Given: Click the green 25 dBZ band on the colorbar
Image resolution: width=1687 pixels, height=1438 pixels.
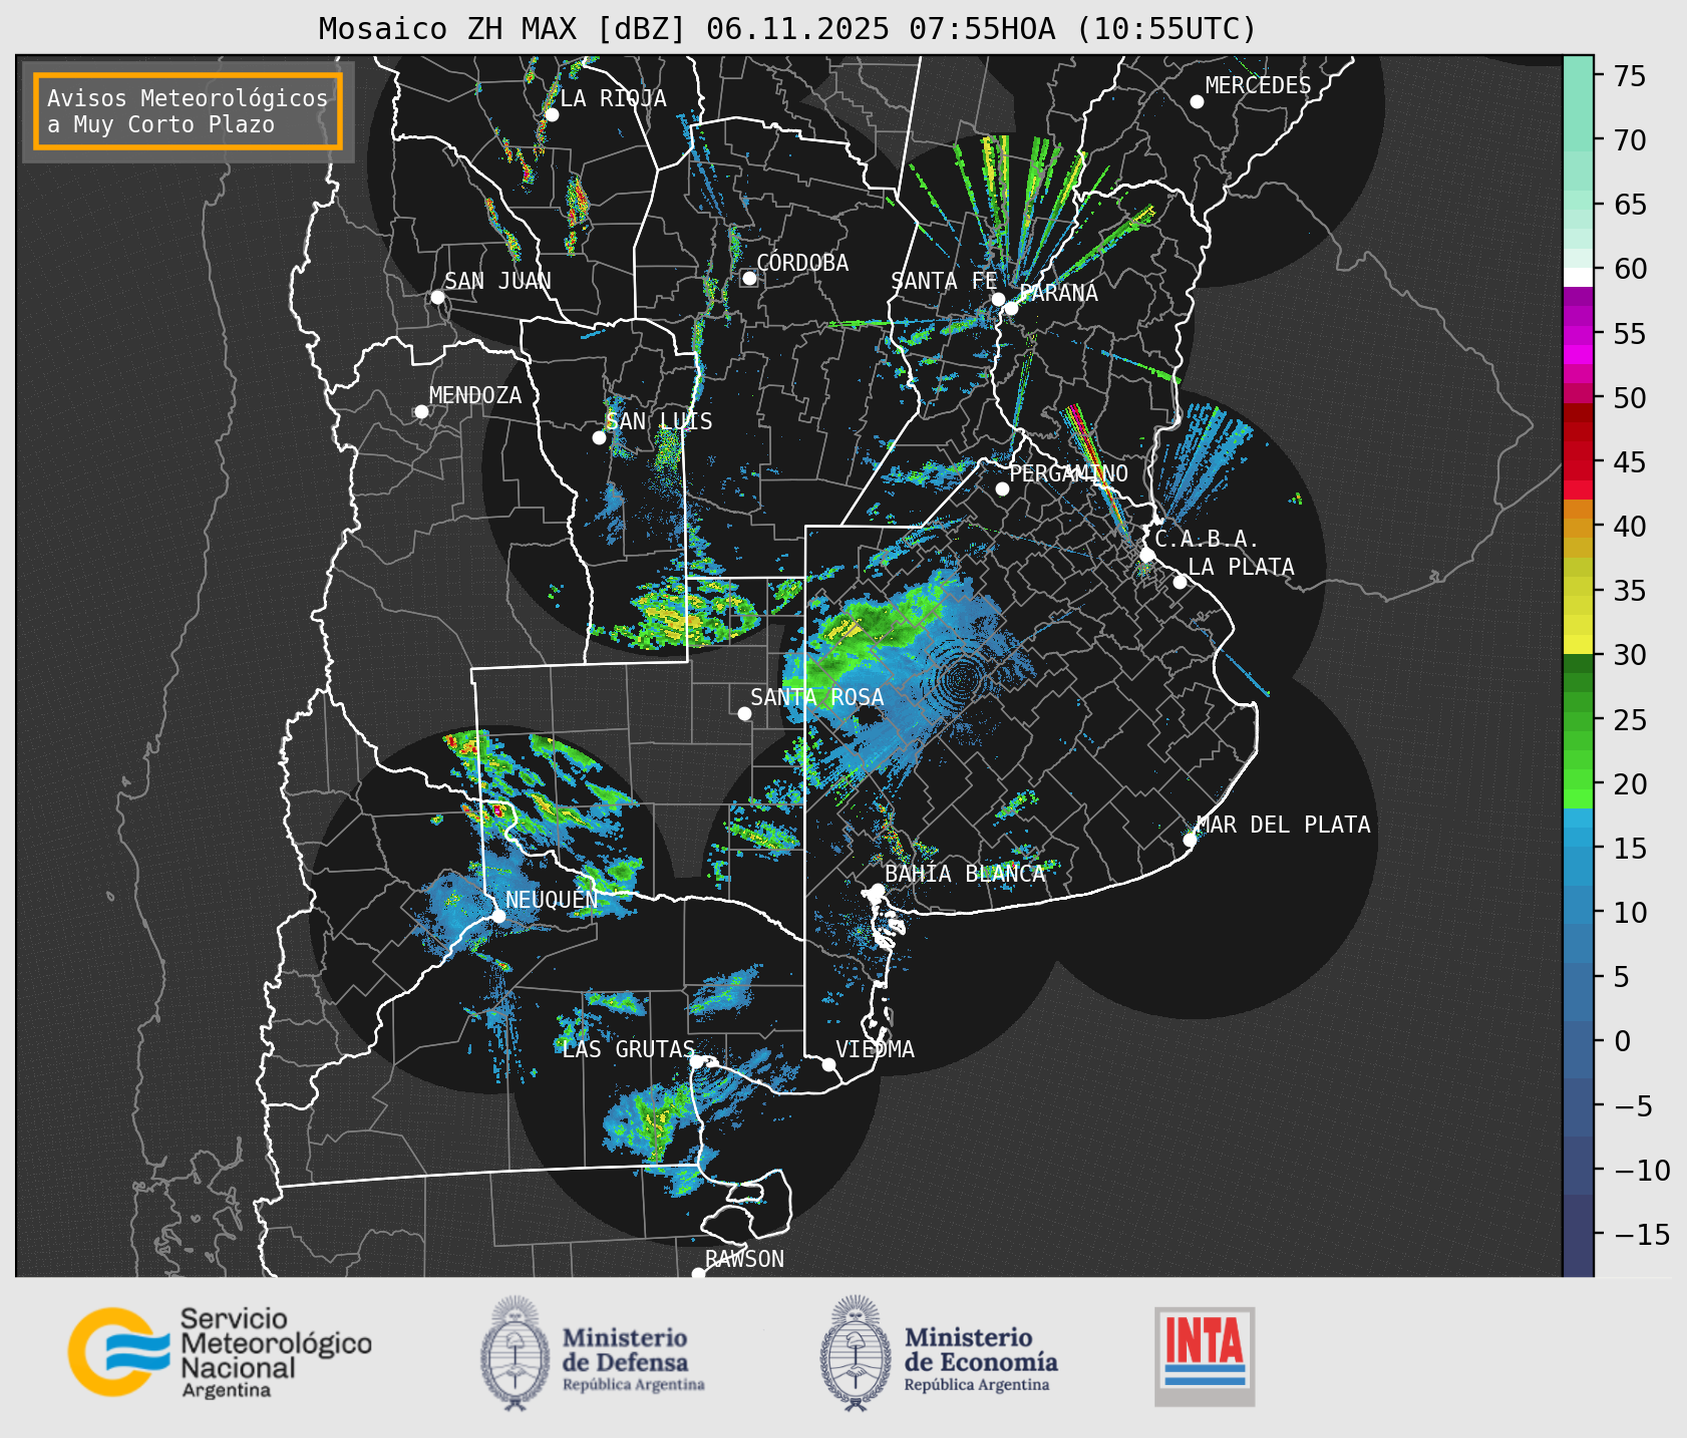Looking at the screenshot, I should tap(1578, 720).
